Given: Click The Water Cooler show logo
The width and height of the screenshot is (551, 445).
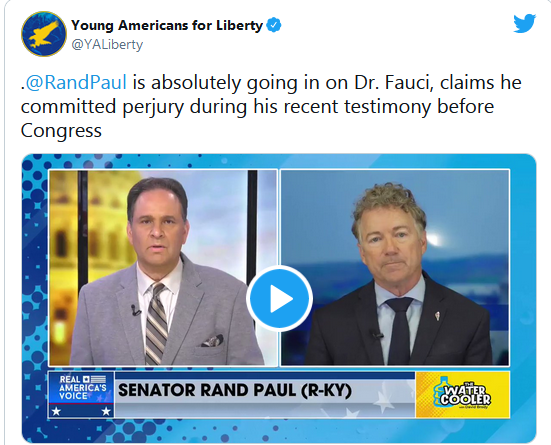Looking at the screenshot, I should tap(462, 394).
